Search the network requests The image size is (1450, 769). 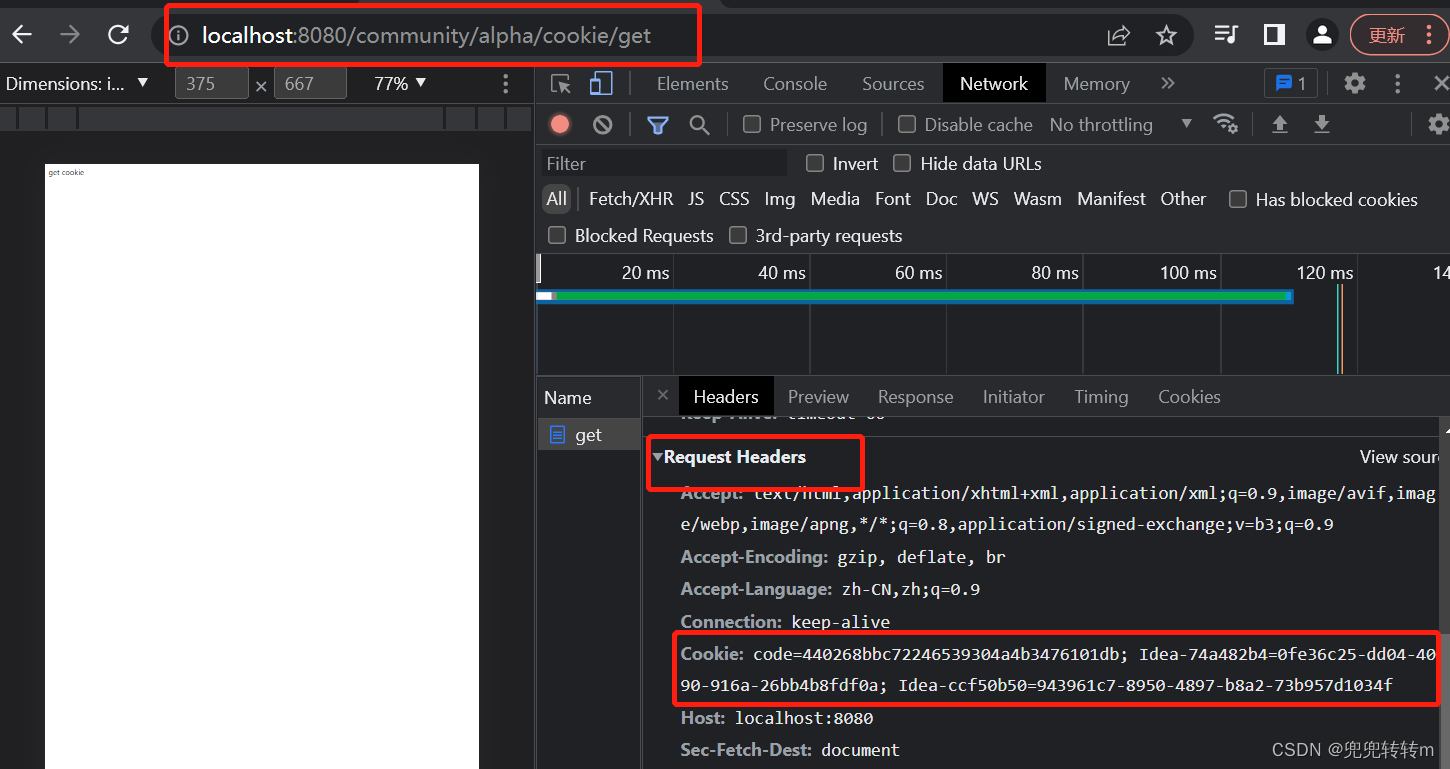[699, 124]
